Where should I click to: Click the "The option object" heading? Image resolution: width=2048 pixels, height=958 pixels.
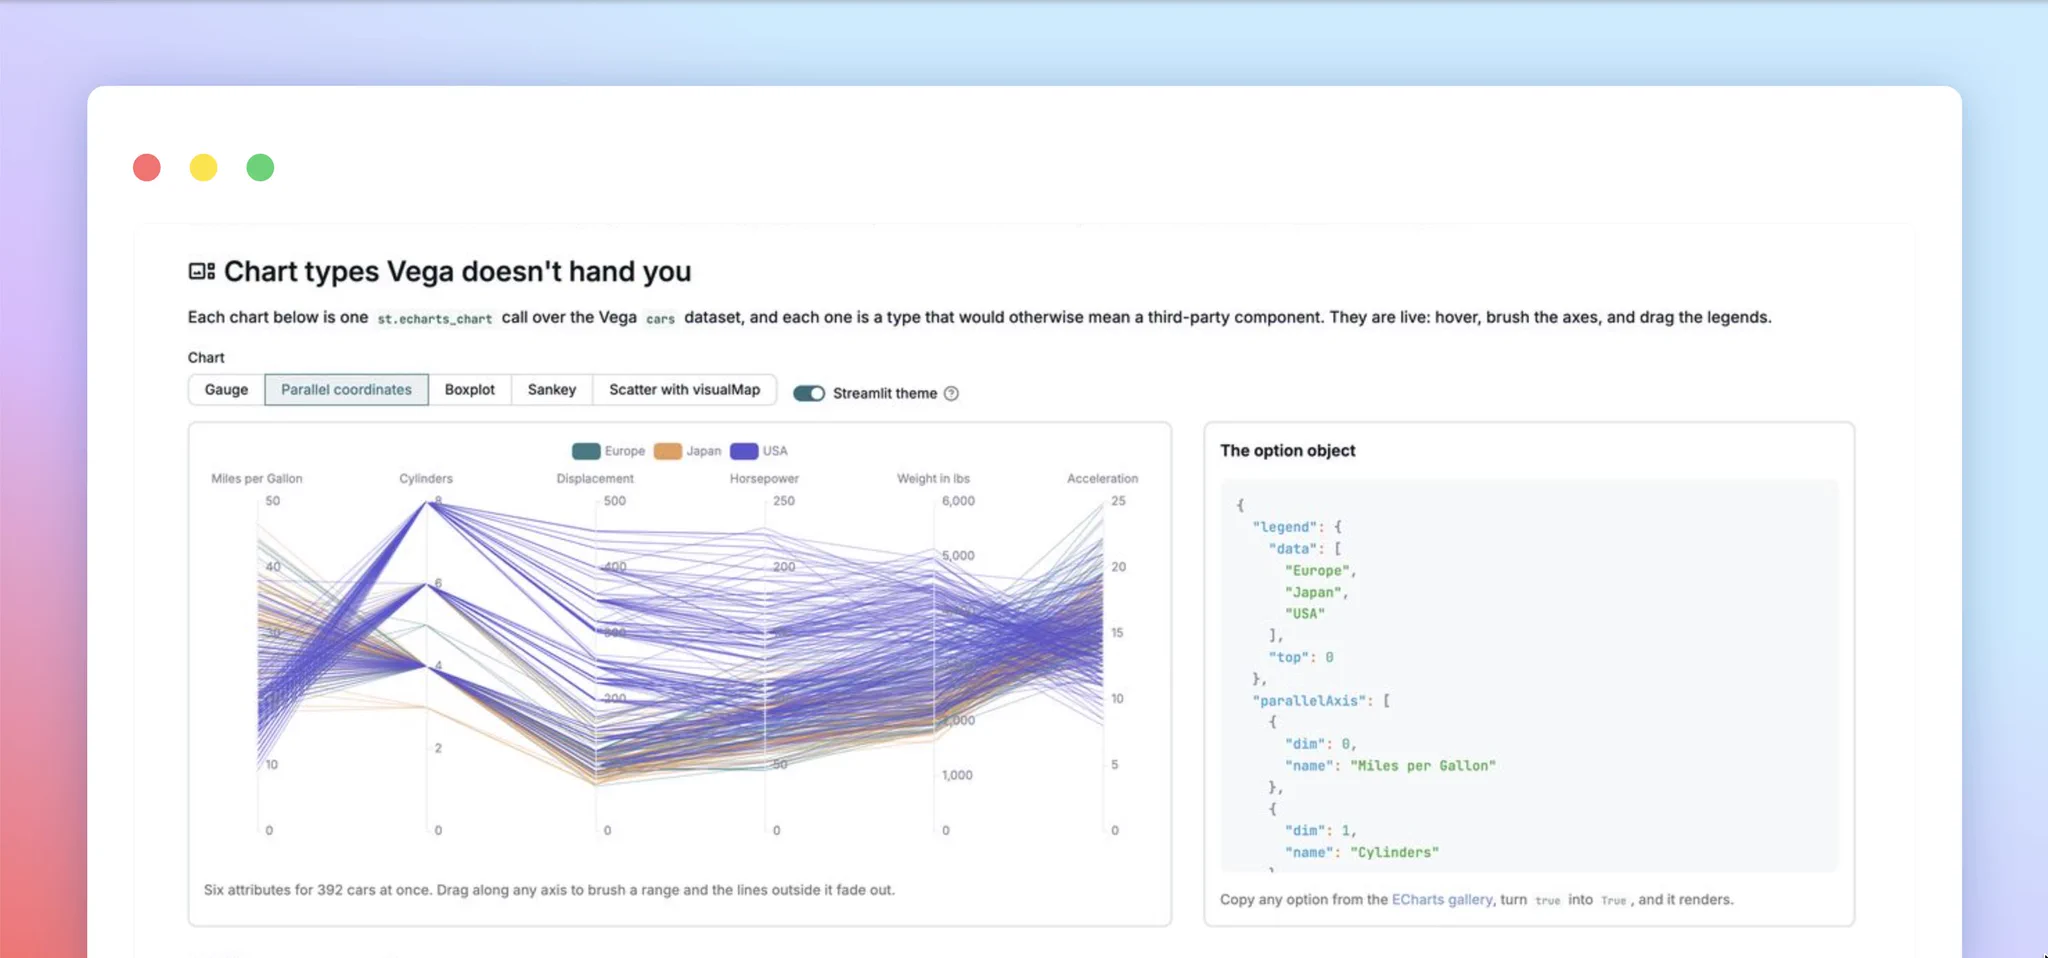click(x=1287, y=450)
